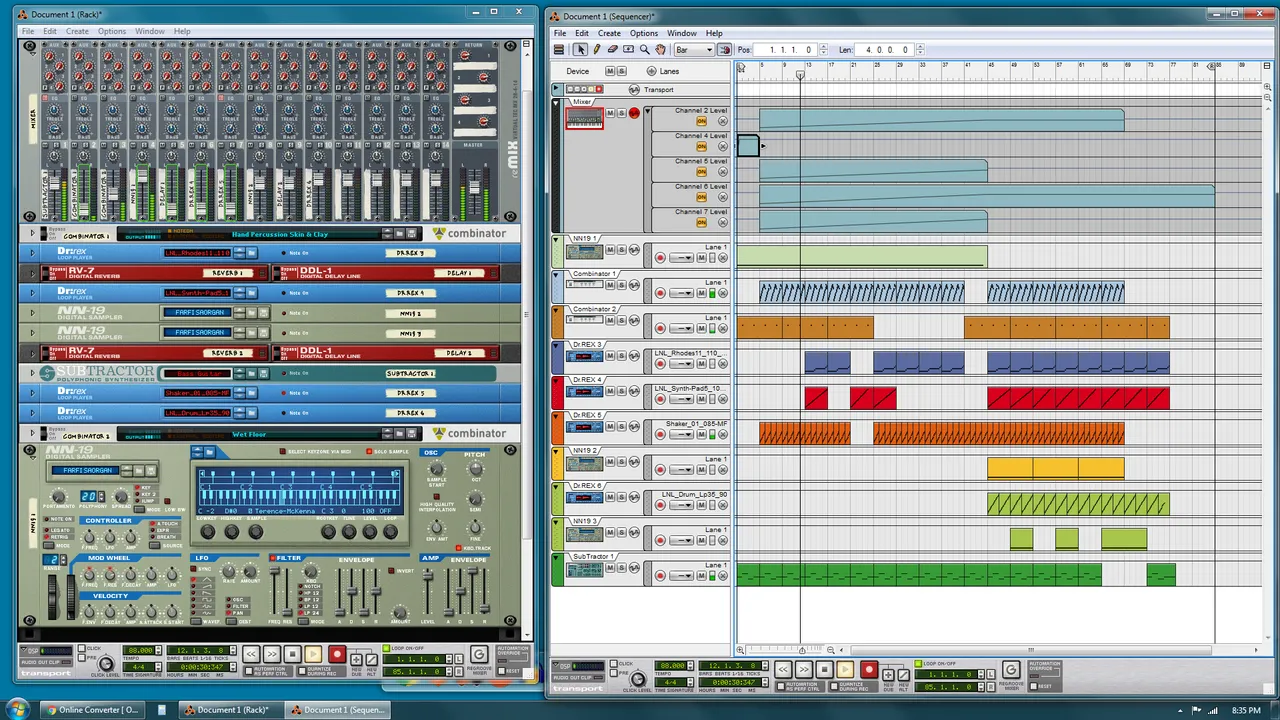Open the Help menu in Rack window

coord(182,31)
